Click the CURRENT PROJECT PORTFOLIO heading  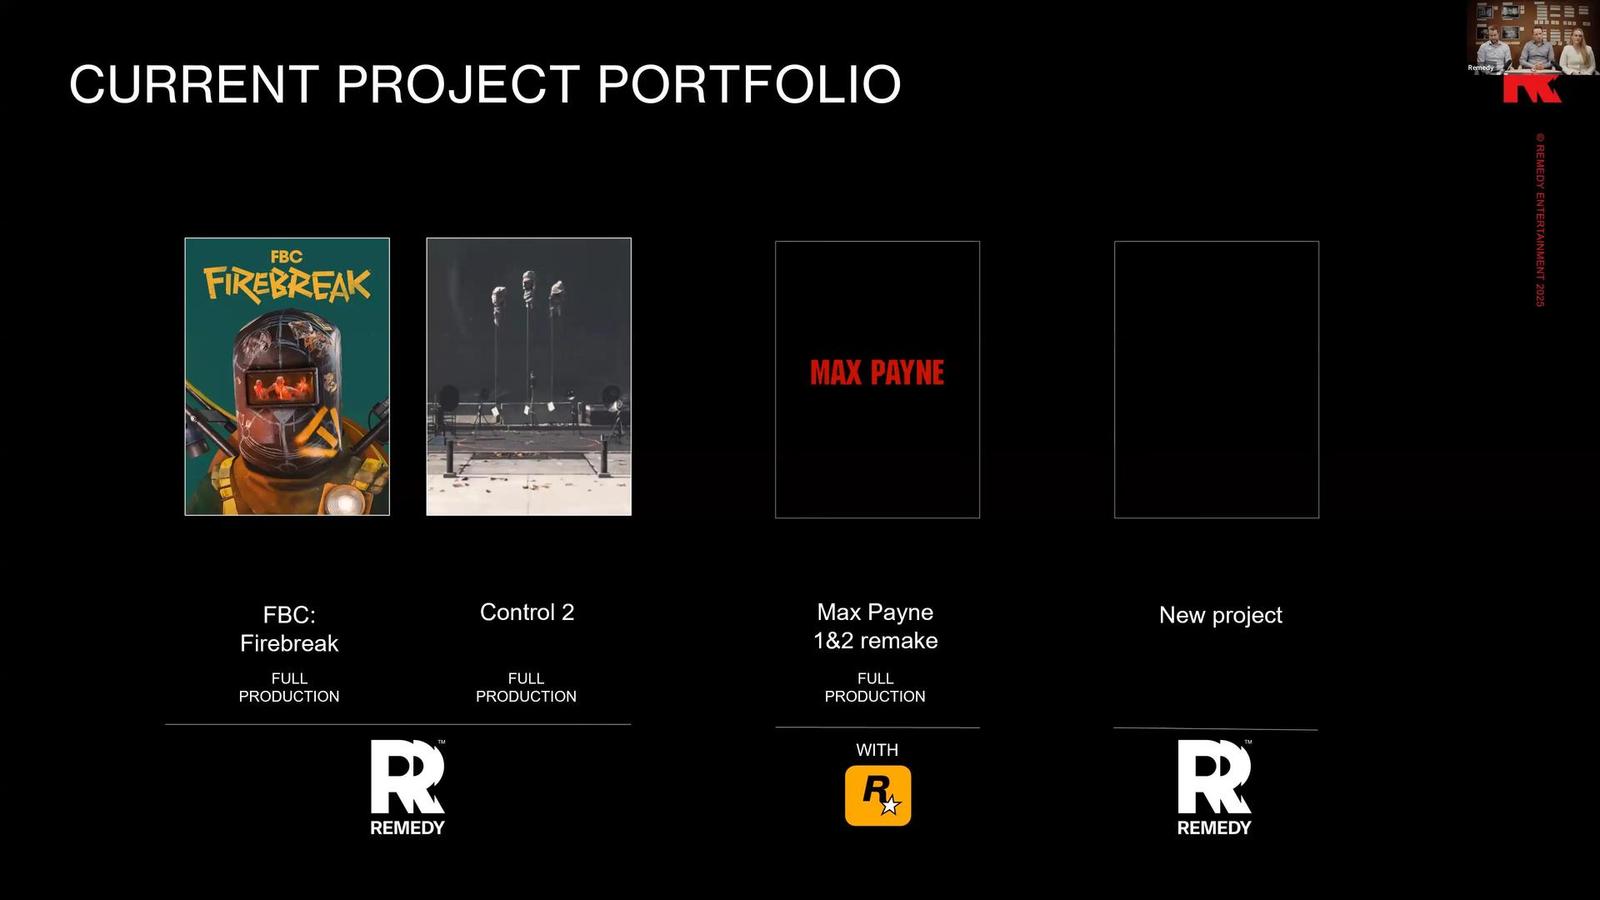(x=485, y=84)
